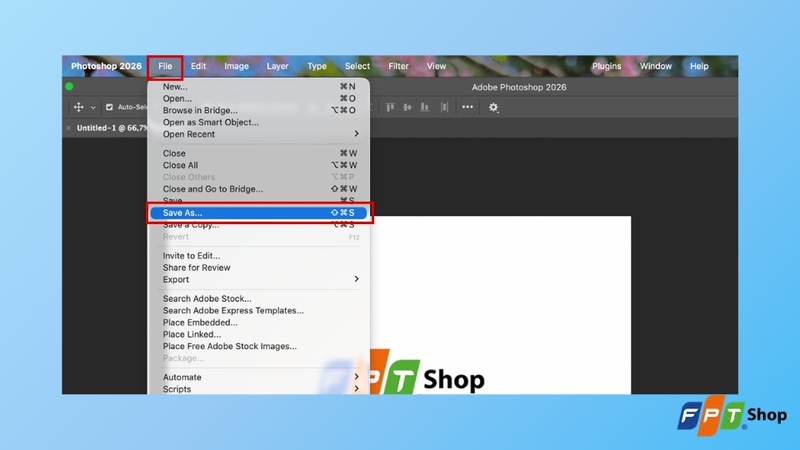Screen dimensions: 800x450
Task: Close the open File menu
Action: [165, 66]
